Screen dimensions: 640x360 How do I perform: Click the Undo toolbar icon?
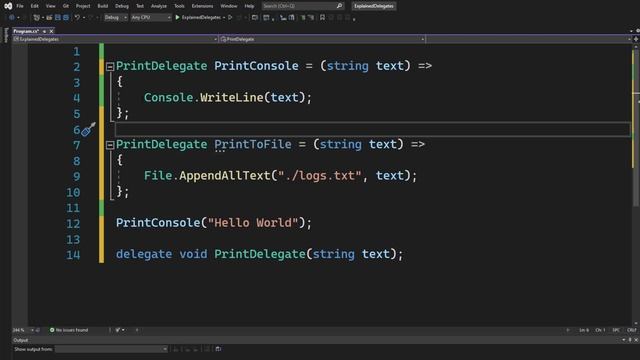tap(77, 18)
